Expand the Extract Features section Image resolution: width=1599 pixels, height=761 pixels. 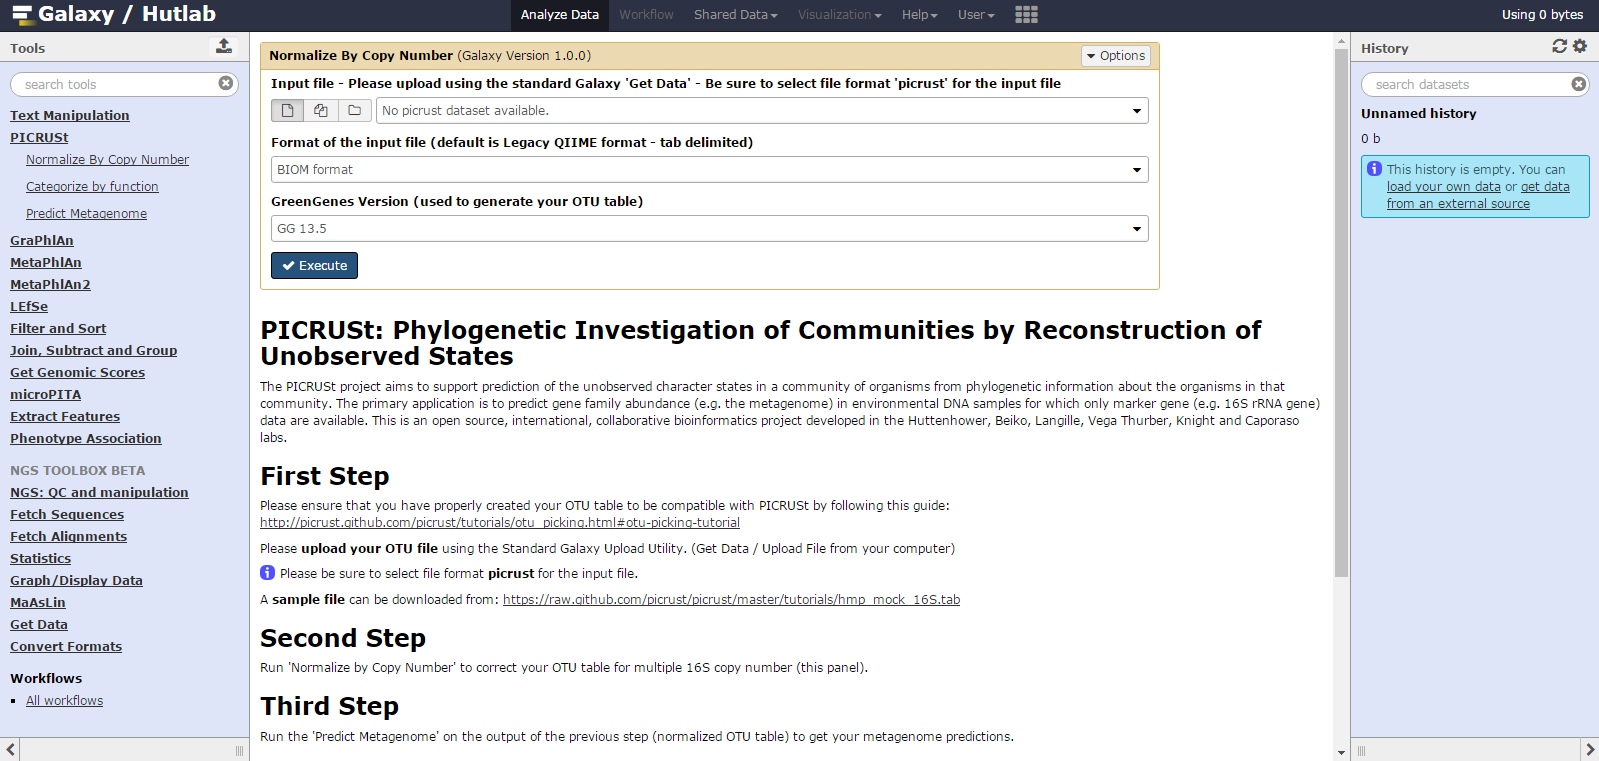[65, 416]
